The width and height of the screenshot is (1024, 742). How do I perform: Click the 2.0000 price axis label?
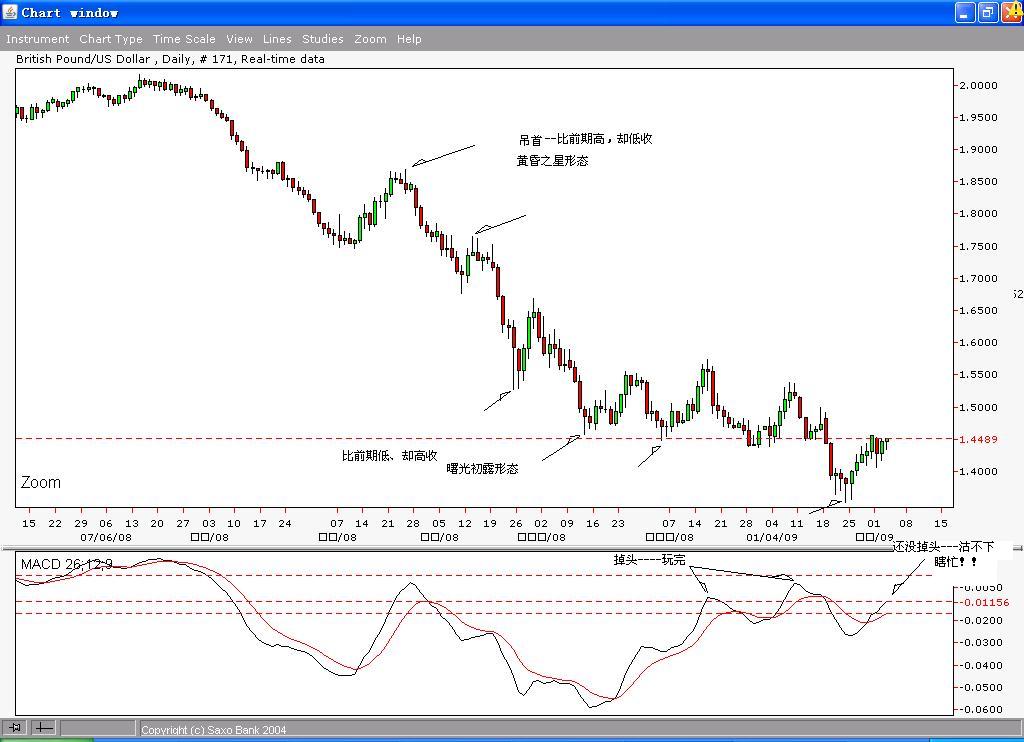click(978, 85)
